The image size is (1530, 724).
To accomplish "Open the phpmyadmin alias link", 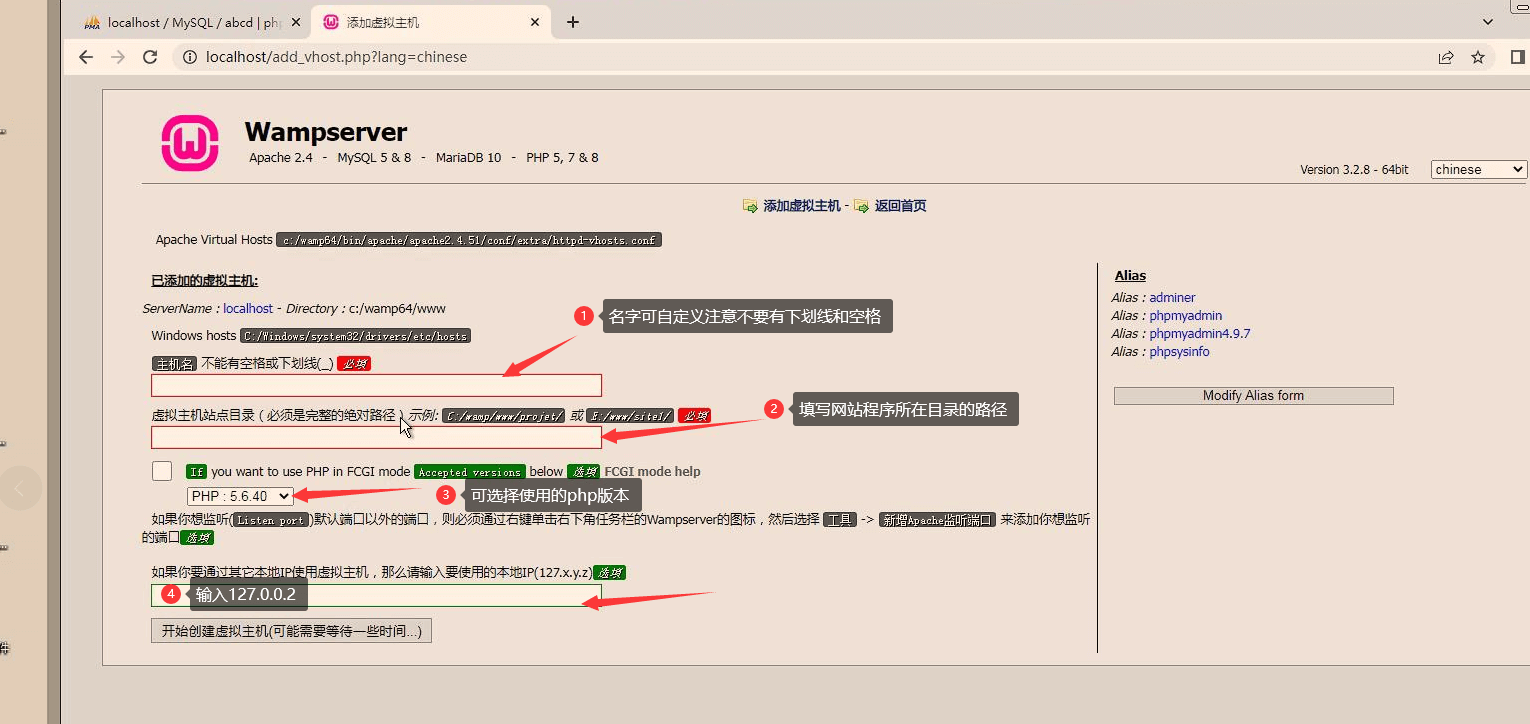I will (1186, 316).
